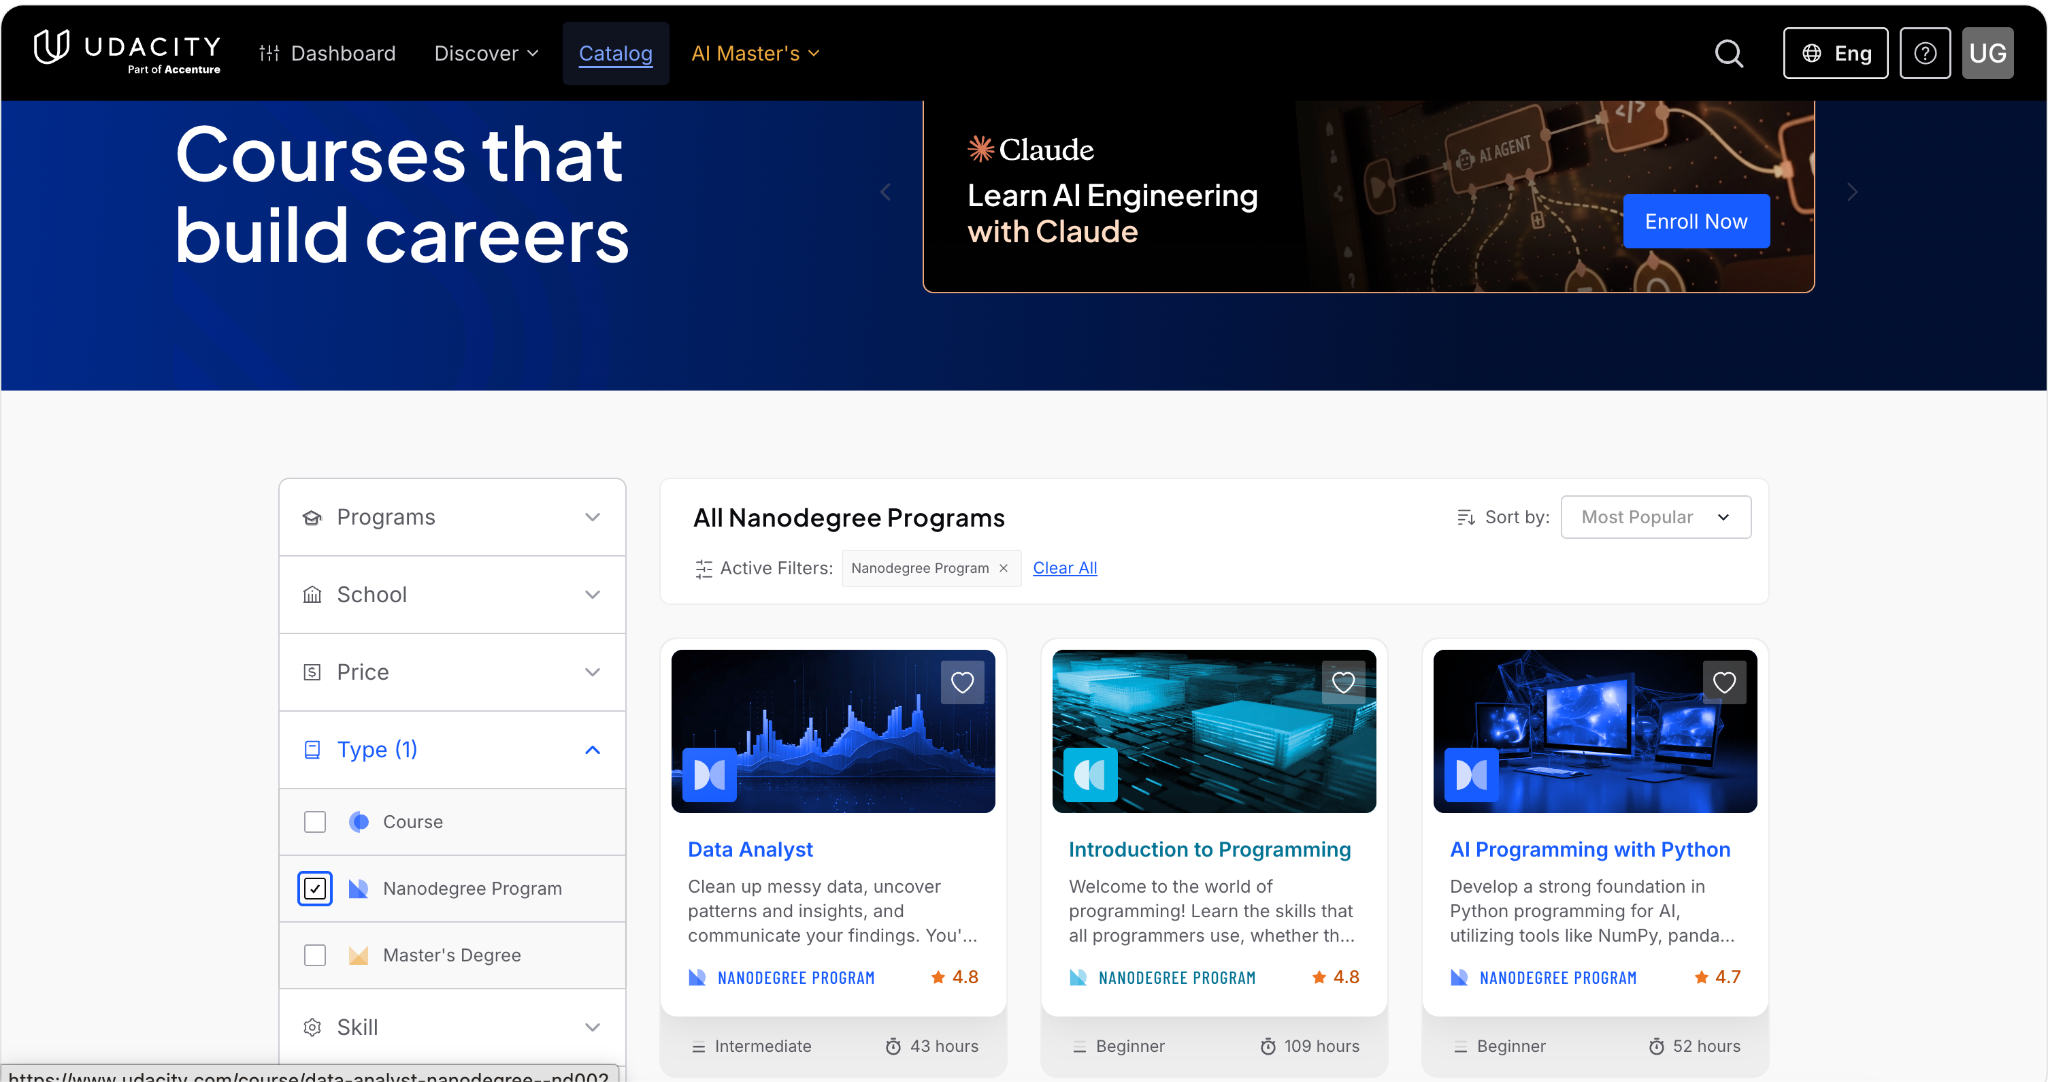2048x1082 pixels.
Task: Click the "All Nanodegree Programs" heading
Action: point(849,518)
